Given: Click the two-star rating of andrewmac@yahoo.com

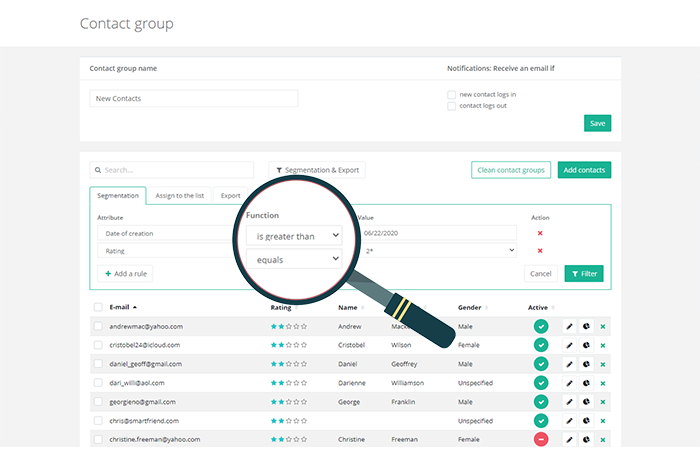Looking at the screenshot, I should tap(289, 326).
